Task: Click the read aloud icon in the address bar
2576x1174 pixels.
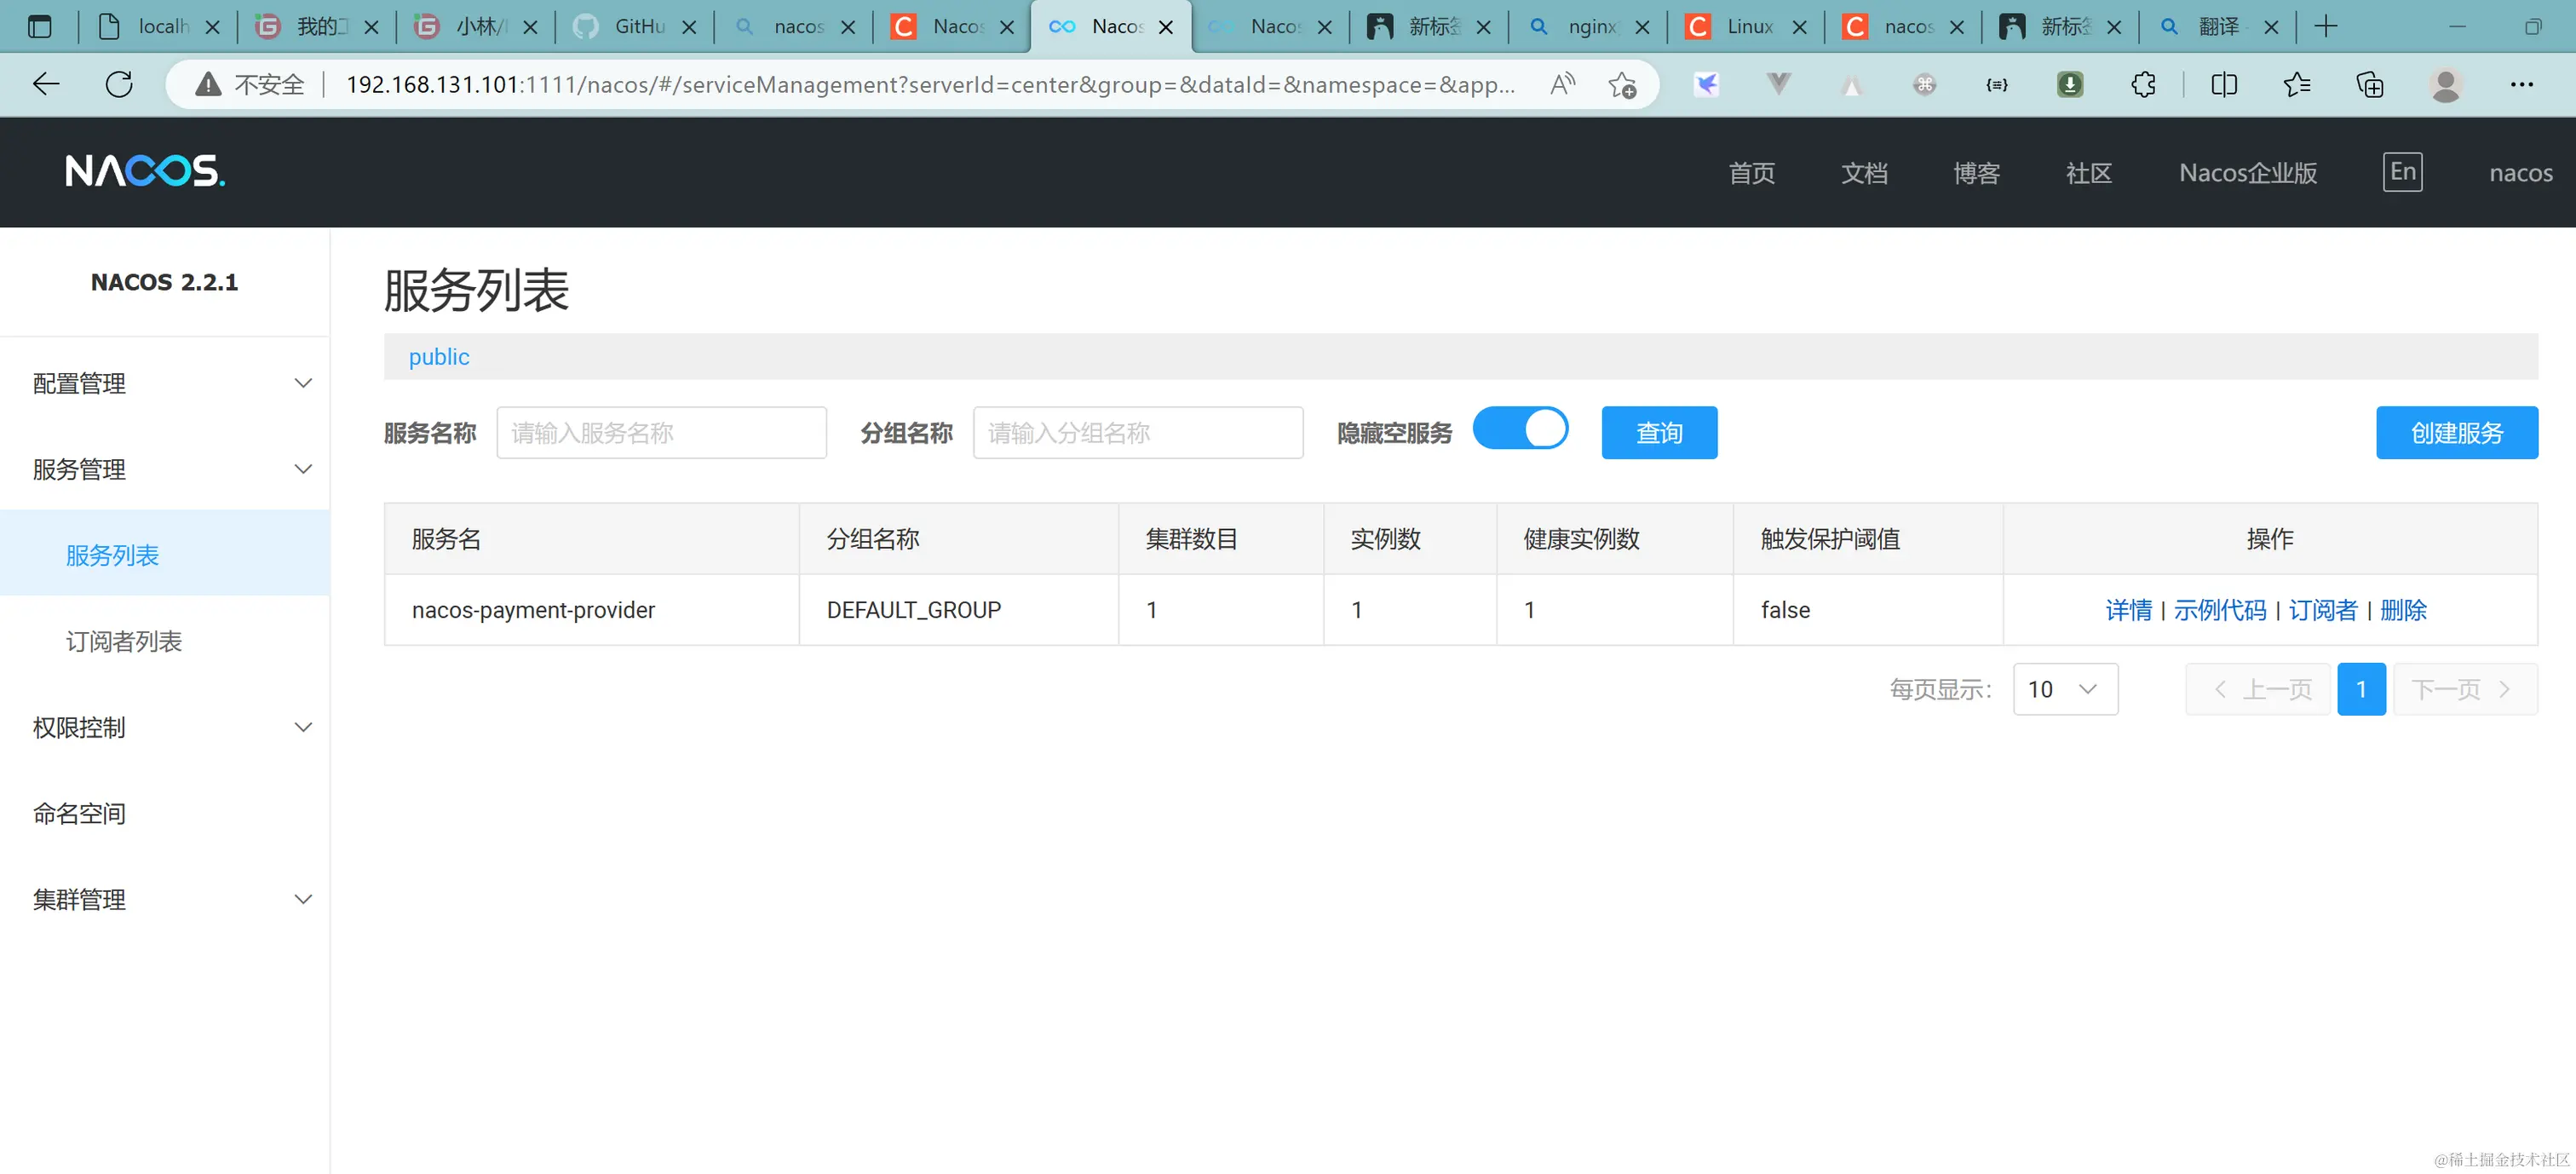Action: click(x=1562, y=85)
